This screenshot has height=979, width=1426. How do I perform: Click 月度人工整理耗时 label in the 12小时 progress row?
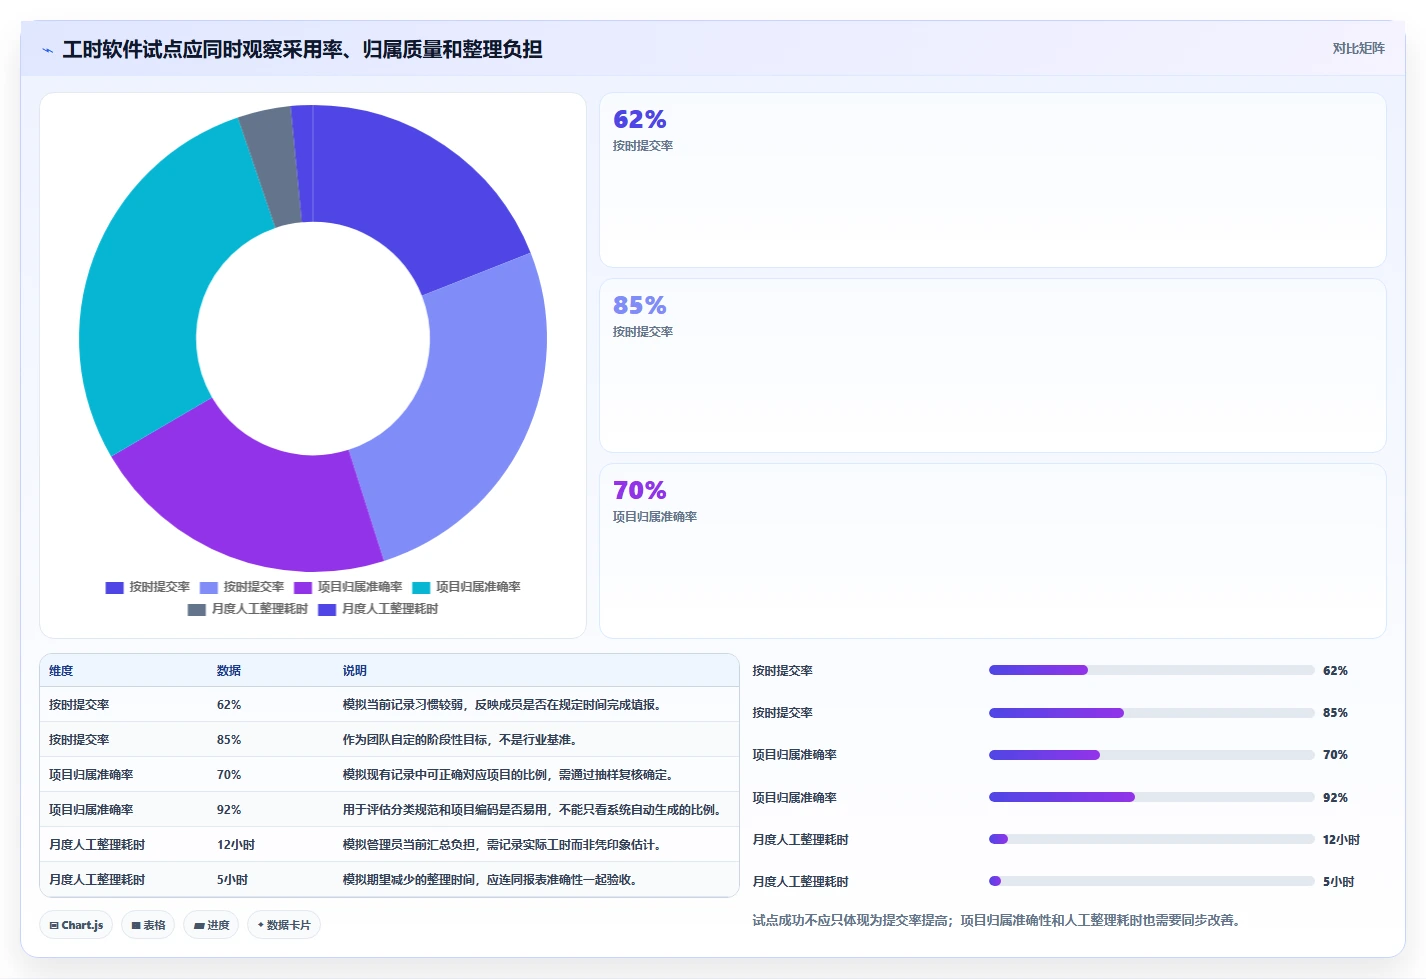pos(800,840)
